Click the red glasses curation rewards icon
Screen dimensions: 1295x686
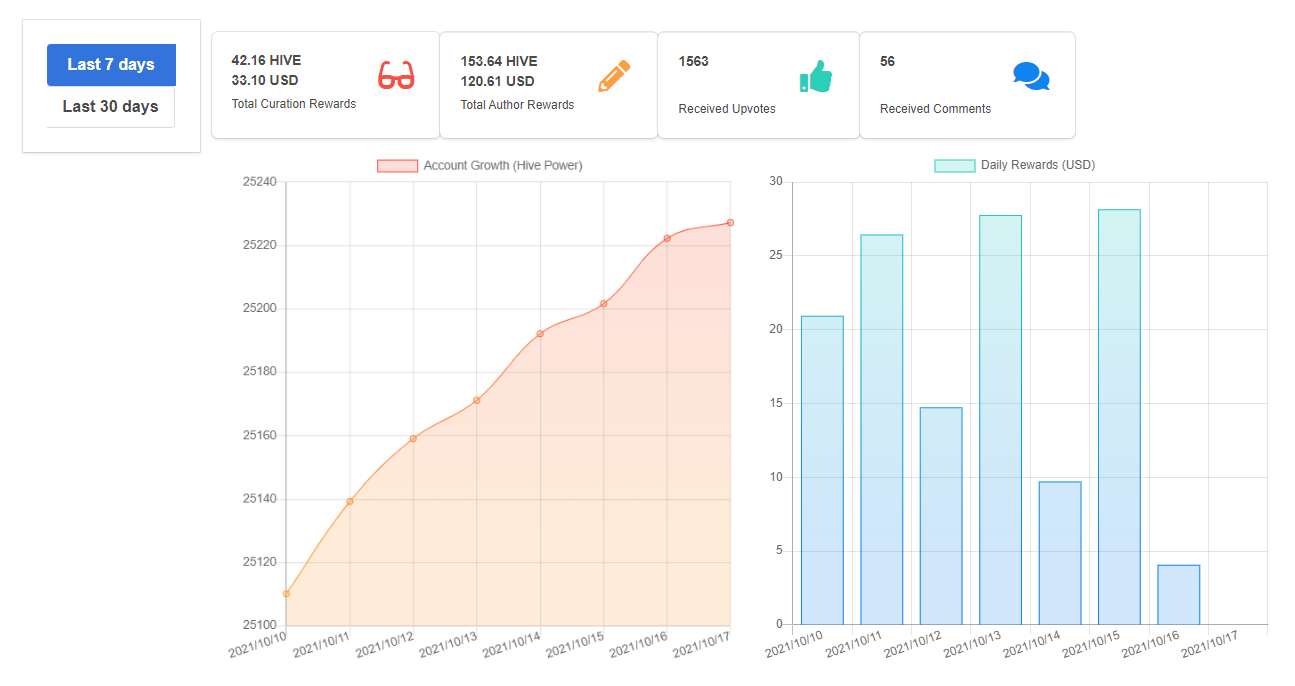(396, 76)
